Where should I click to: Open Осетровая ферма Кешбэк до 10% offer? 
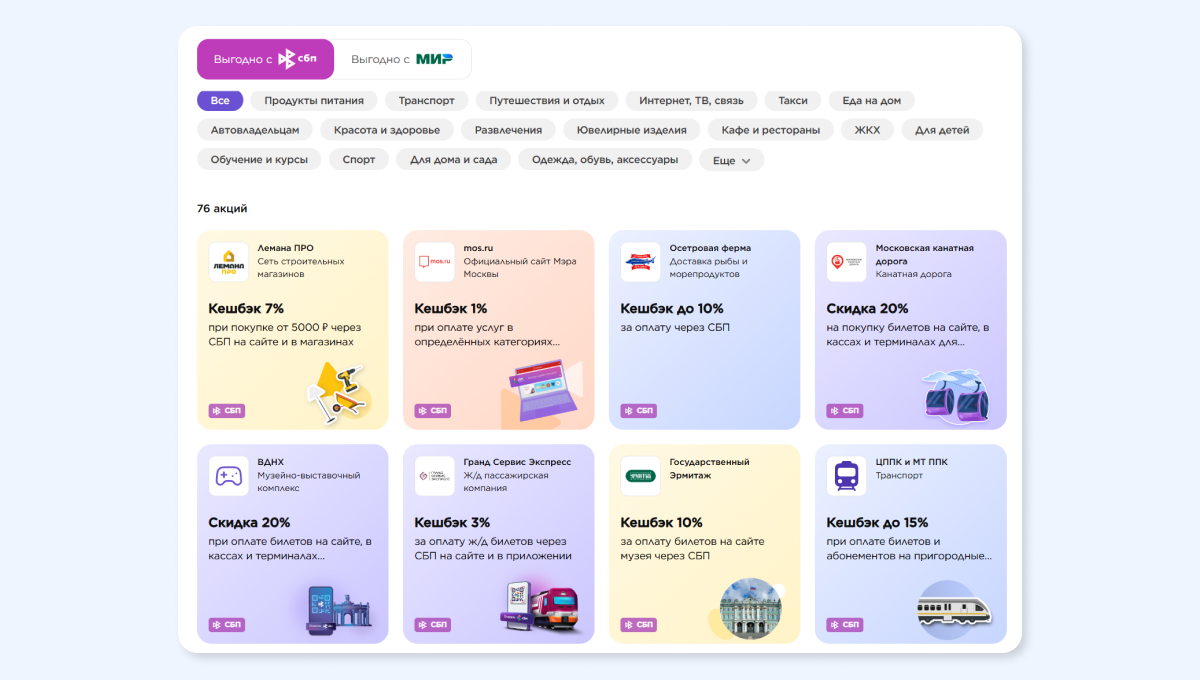705,330
